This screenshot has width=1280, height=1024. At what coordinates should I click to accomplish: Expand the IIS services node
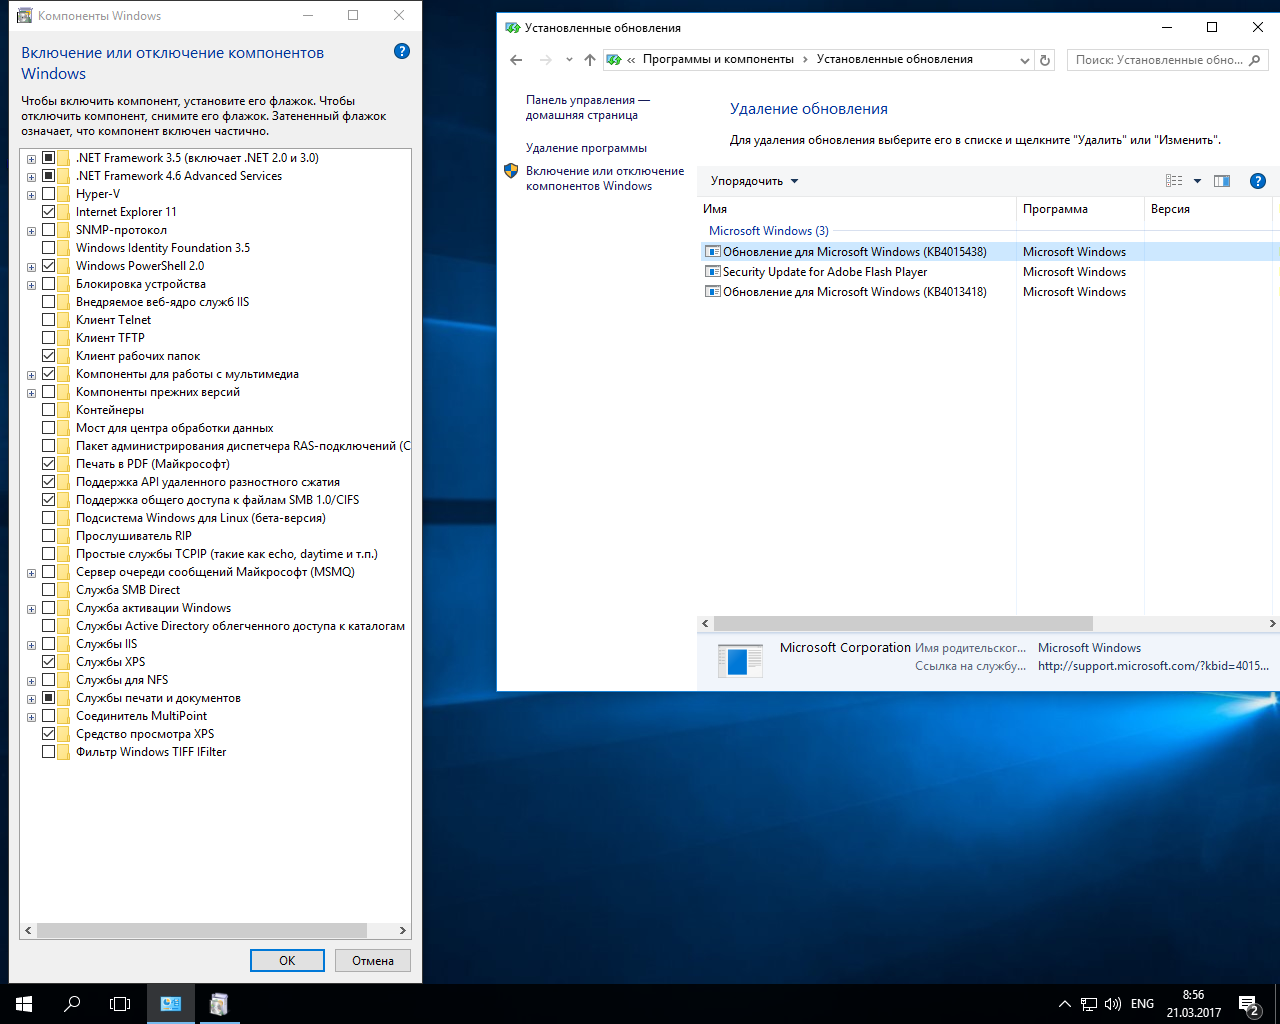[x=32, y=645]
